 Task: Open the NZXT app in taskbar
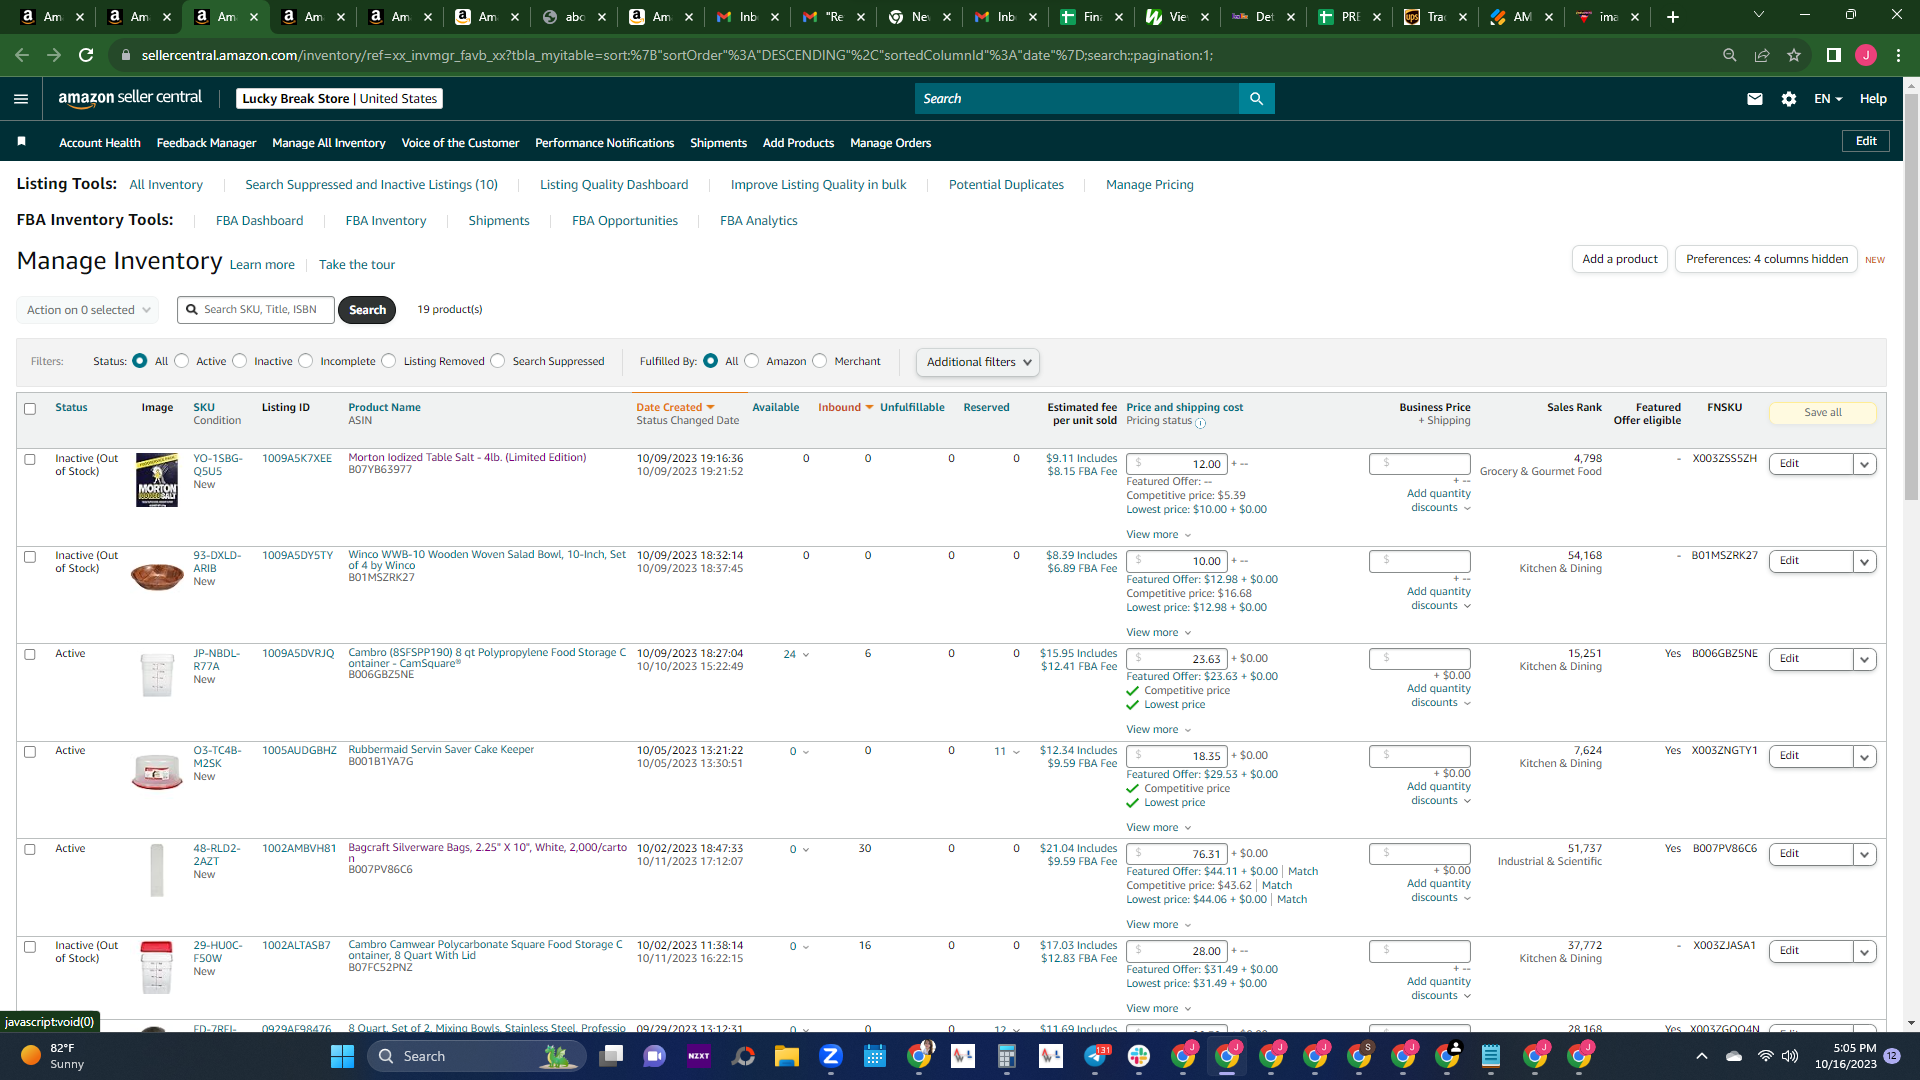coord(698,1056)
